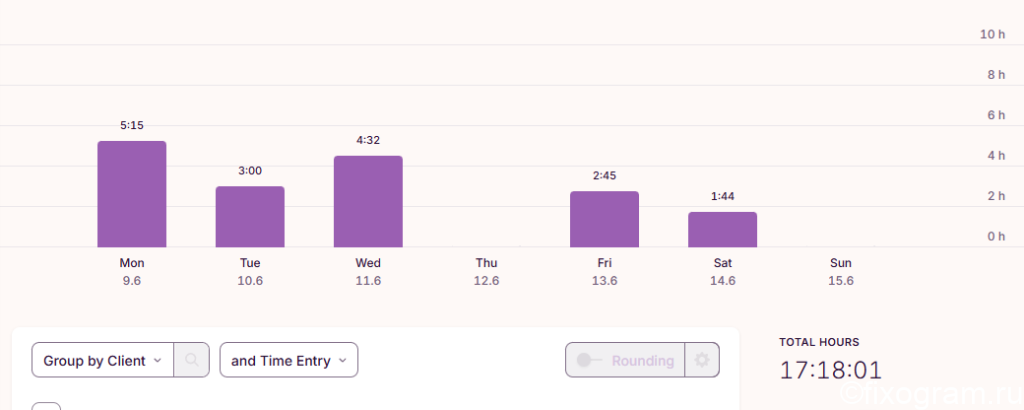Click the Thu 12.6 axis label
Image resolution: width=1024 pixels, height=410 pixels.
click(x=486, y=272)
